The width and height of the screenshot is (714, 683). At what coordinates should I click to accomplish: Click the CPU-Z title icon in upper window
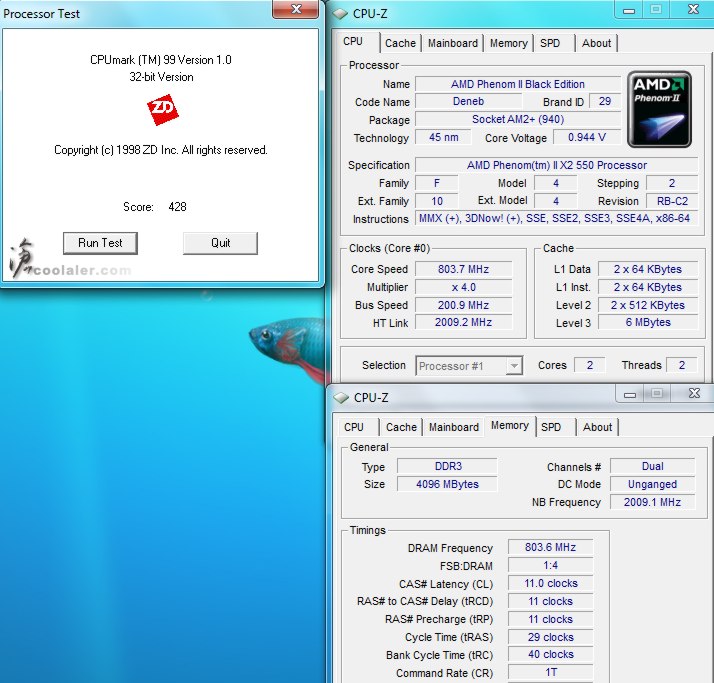pyautogui.click(x=340, y=14)
